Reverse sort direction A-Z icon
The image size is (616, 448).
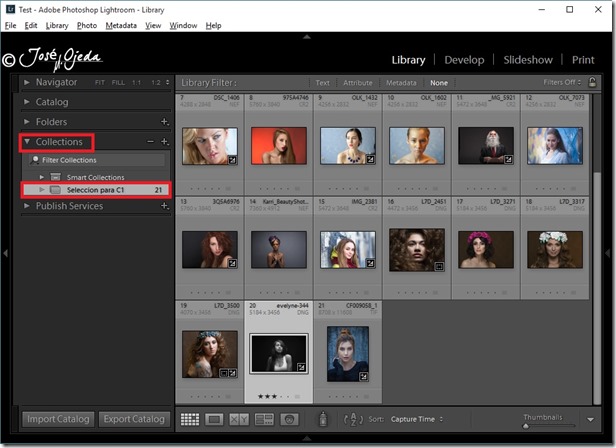point(353,419)
